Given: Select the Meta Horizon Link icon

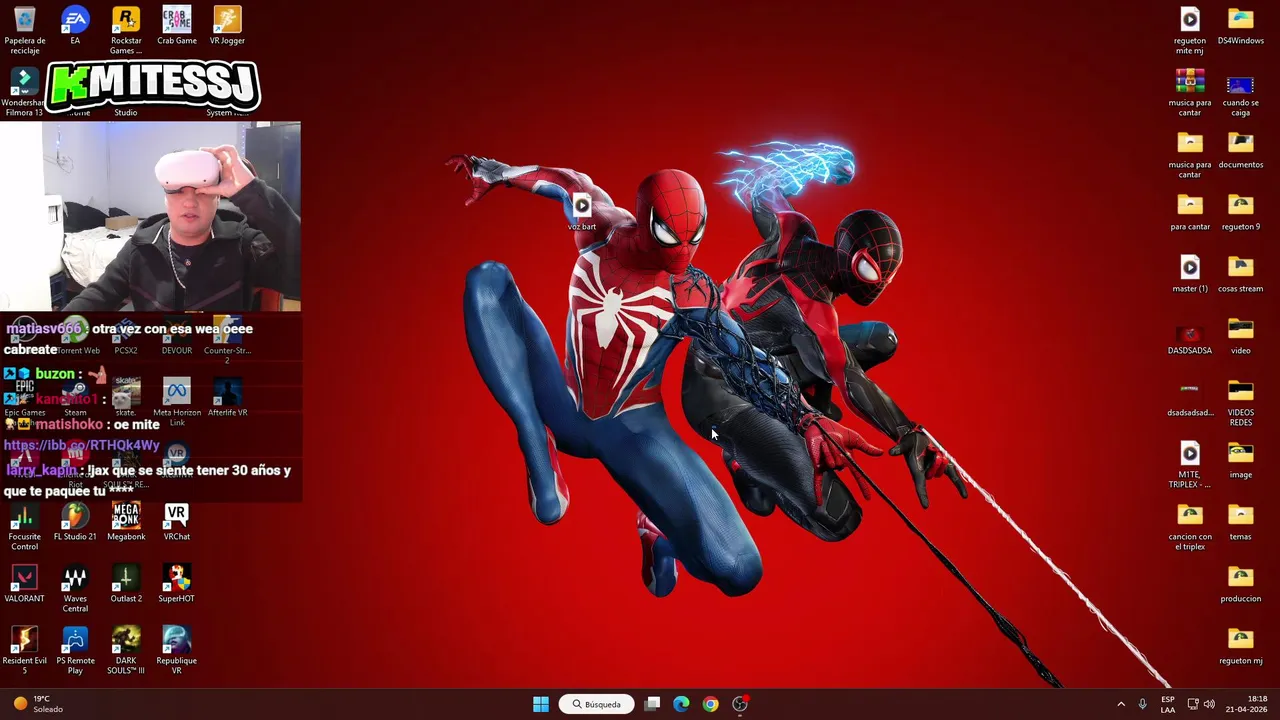Looking at the screenshot, I should point(176,402).
